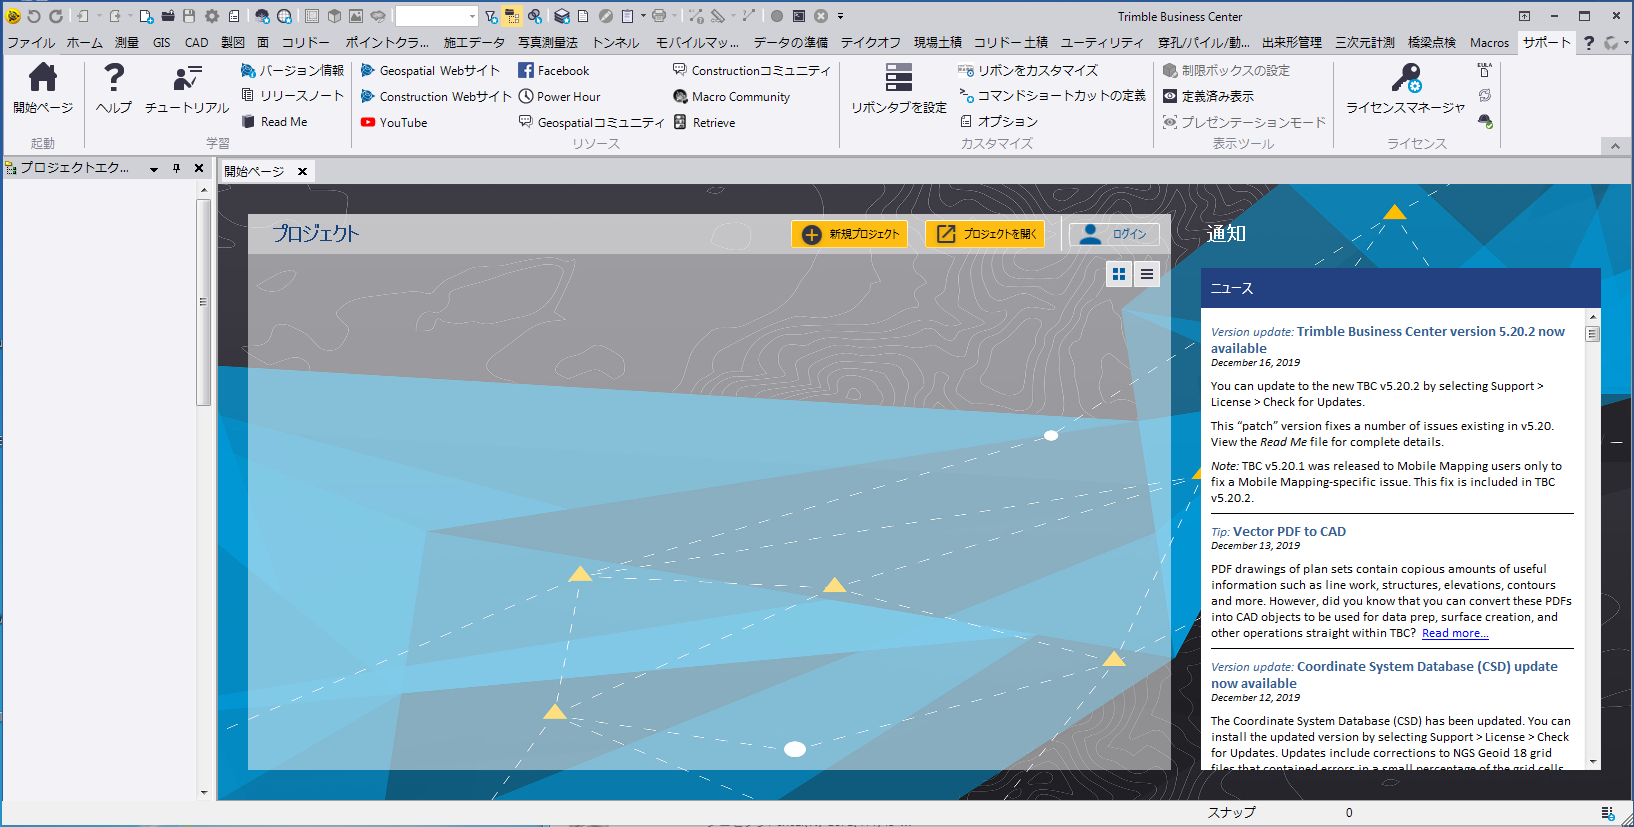Switch to CAD ribbon tab
This screenshot has height=827, width=1634.
click(x=196, y=42)
